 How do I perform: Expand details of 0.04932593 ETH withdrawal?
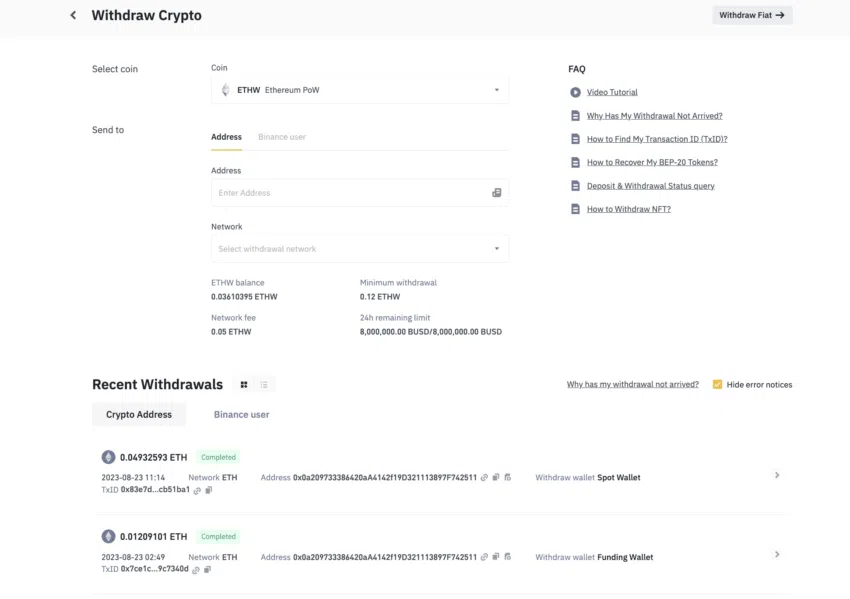[777, 475]
